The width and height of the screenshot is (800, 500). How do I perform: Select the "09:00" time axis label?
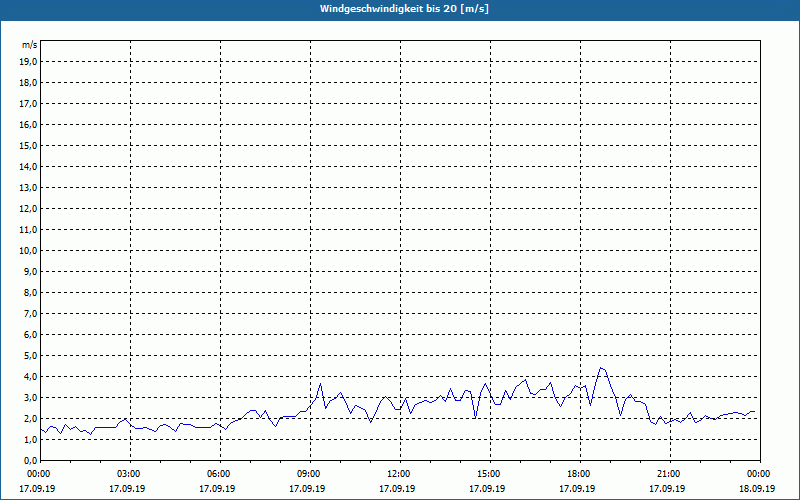(309, 474)
